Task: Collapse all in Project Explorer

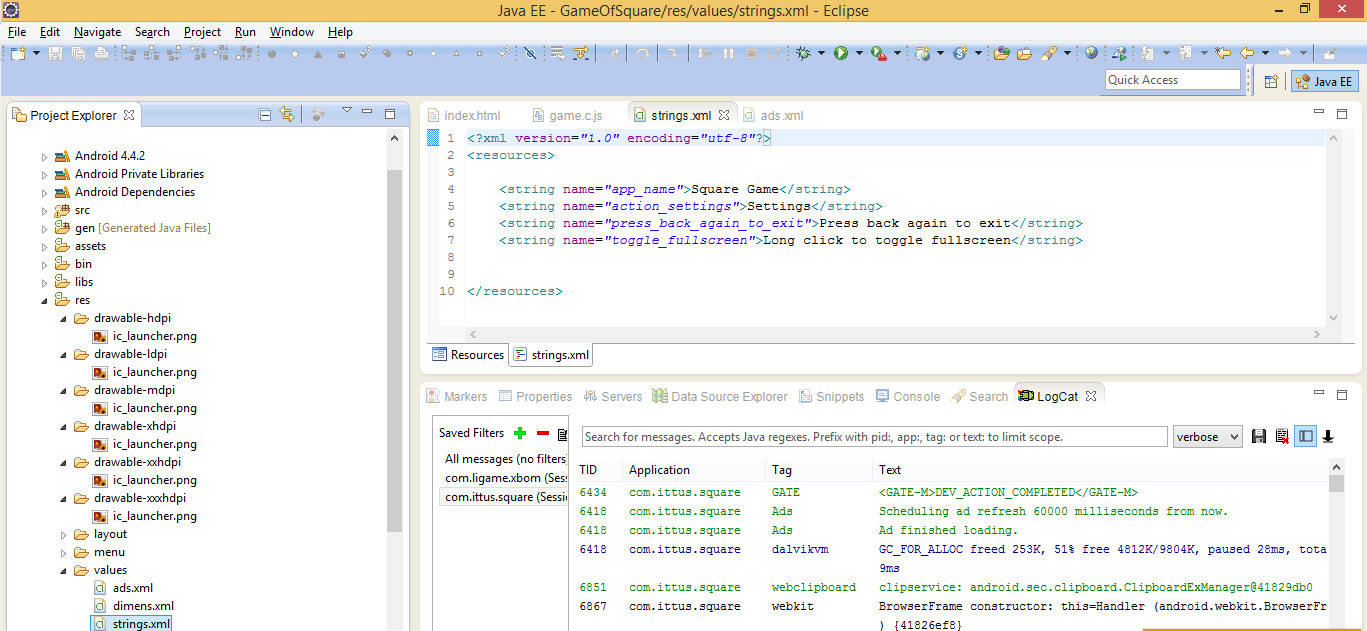Action: [x=265, y=115]
